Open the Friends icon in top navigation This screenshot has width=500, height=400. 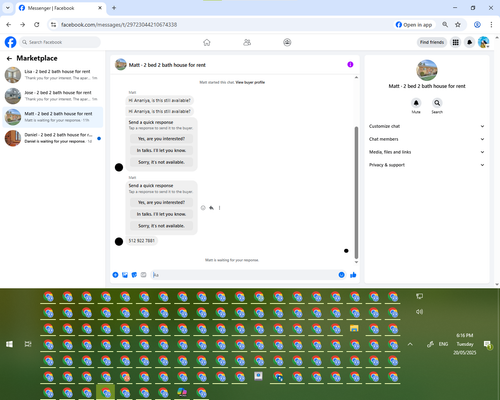[247, 42]
